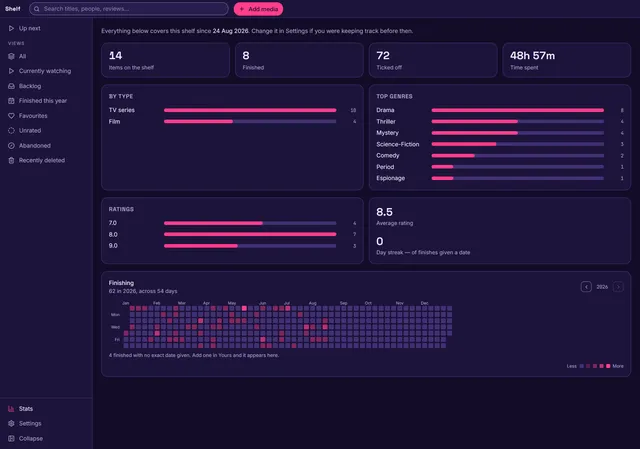Click the '8.5' Average rating value
Image resolution: width=640 pixels, height=449 pixels.
coord(384,212)
